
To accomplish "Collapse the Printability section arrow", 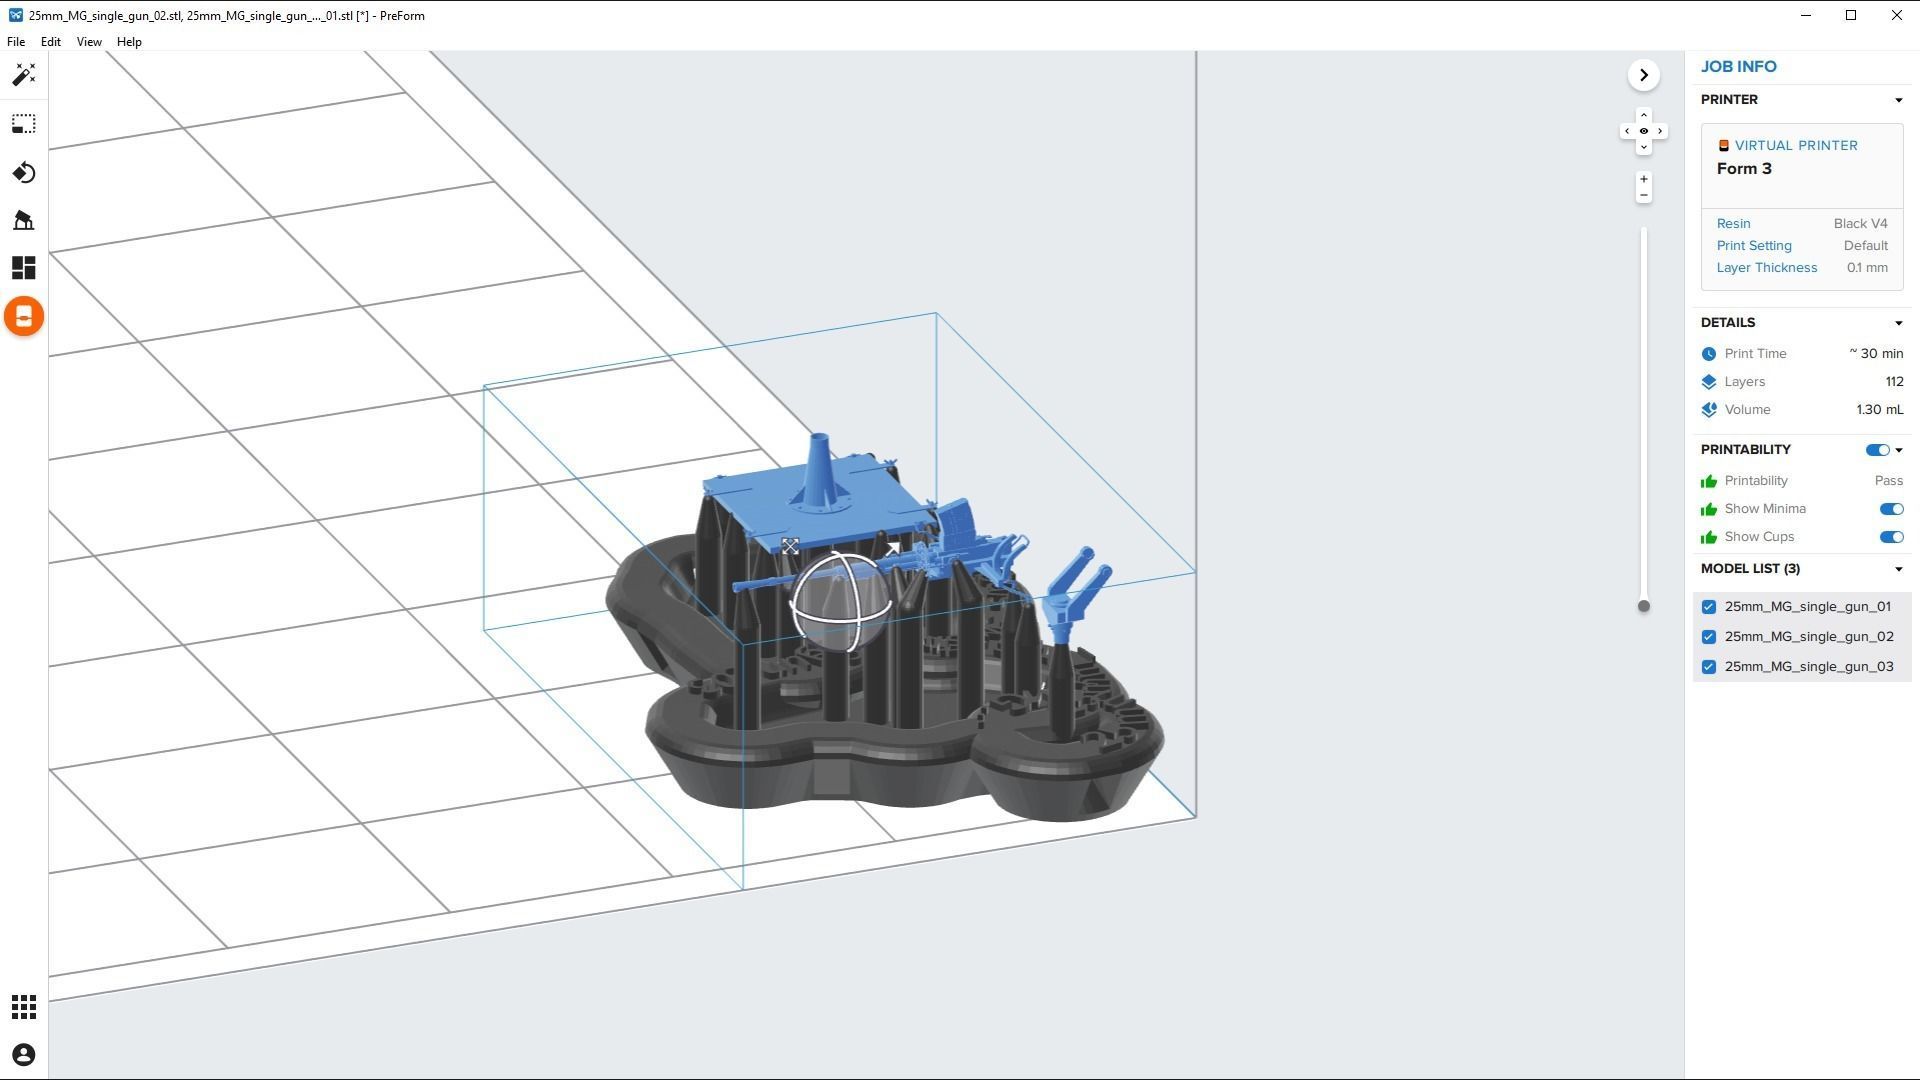I will tap(1898, 450).
